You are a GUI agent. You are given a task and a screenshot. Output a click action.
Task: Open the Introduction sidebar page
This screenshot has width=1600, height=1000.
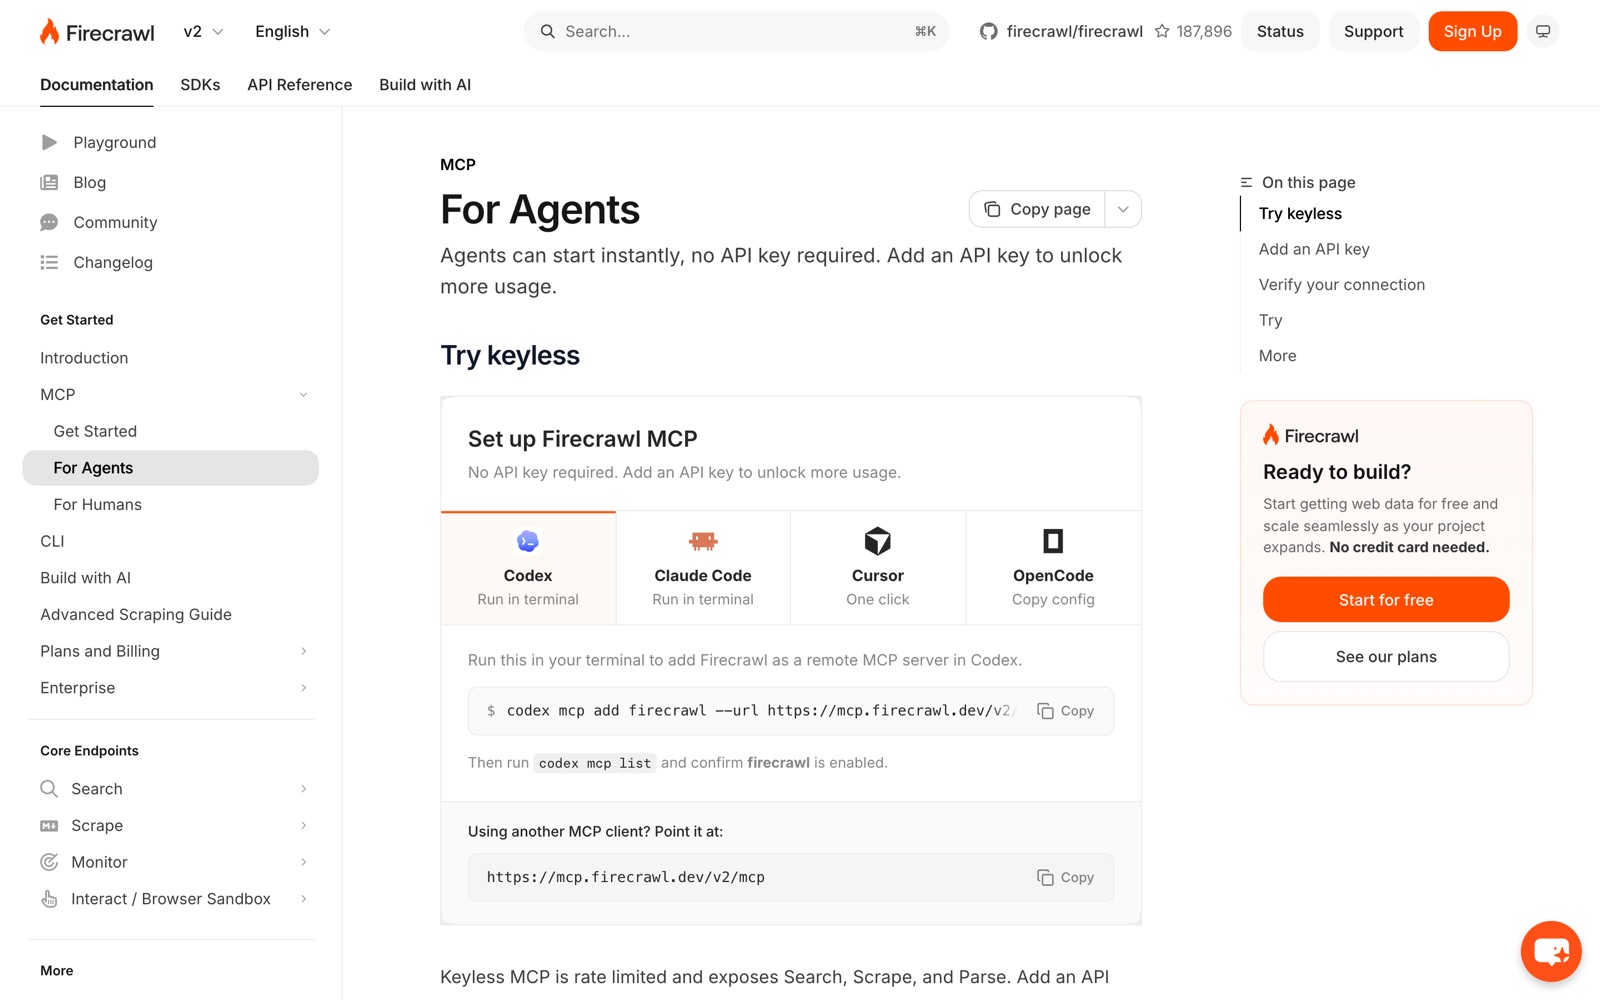(170, 358)
